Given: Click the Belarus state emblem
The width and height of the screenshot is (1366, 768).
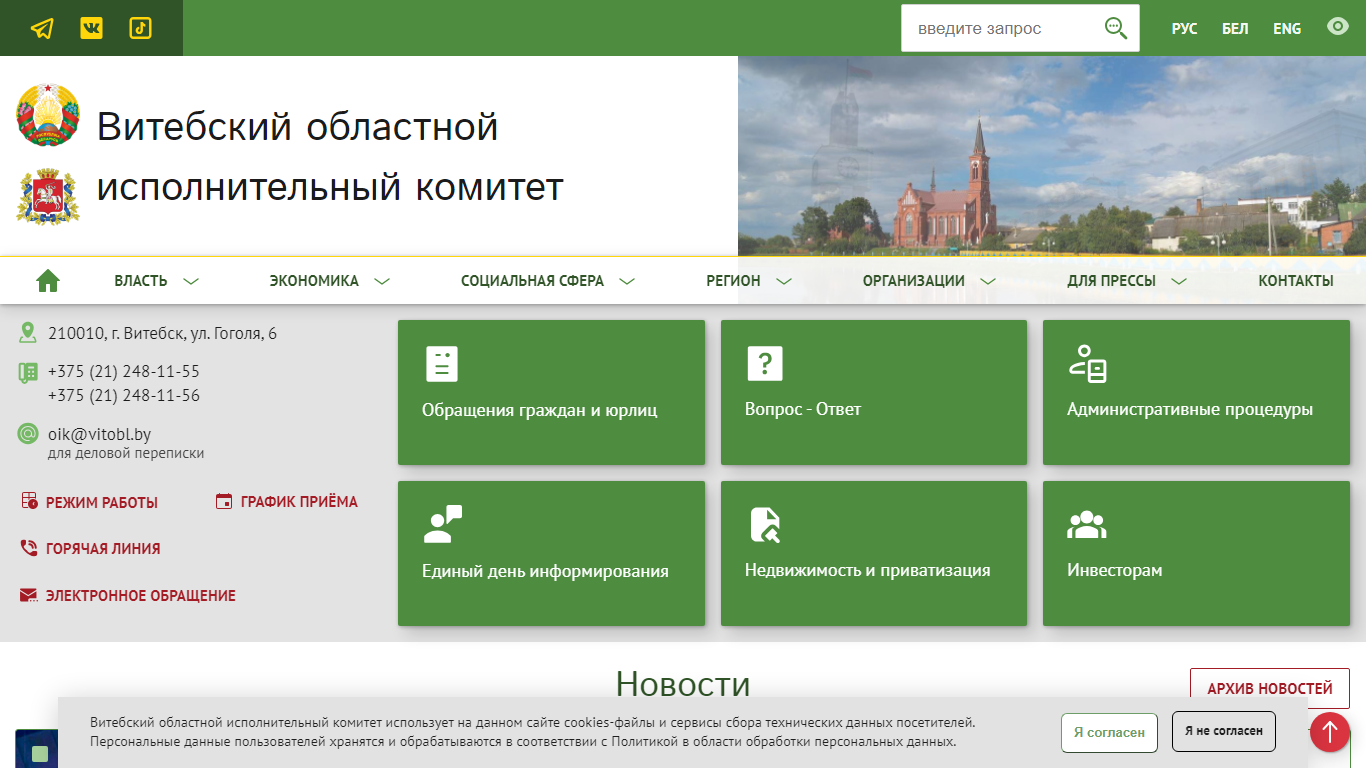Looking at the screenshot, I should click(x=48, y=116).
